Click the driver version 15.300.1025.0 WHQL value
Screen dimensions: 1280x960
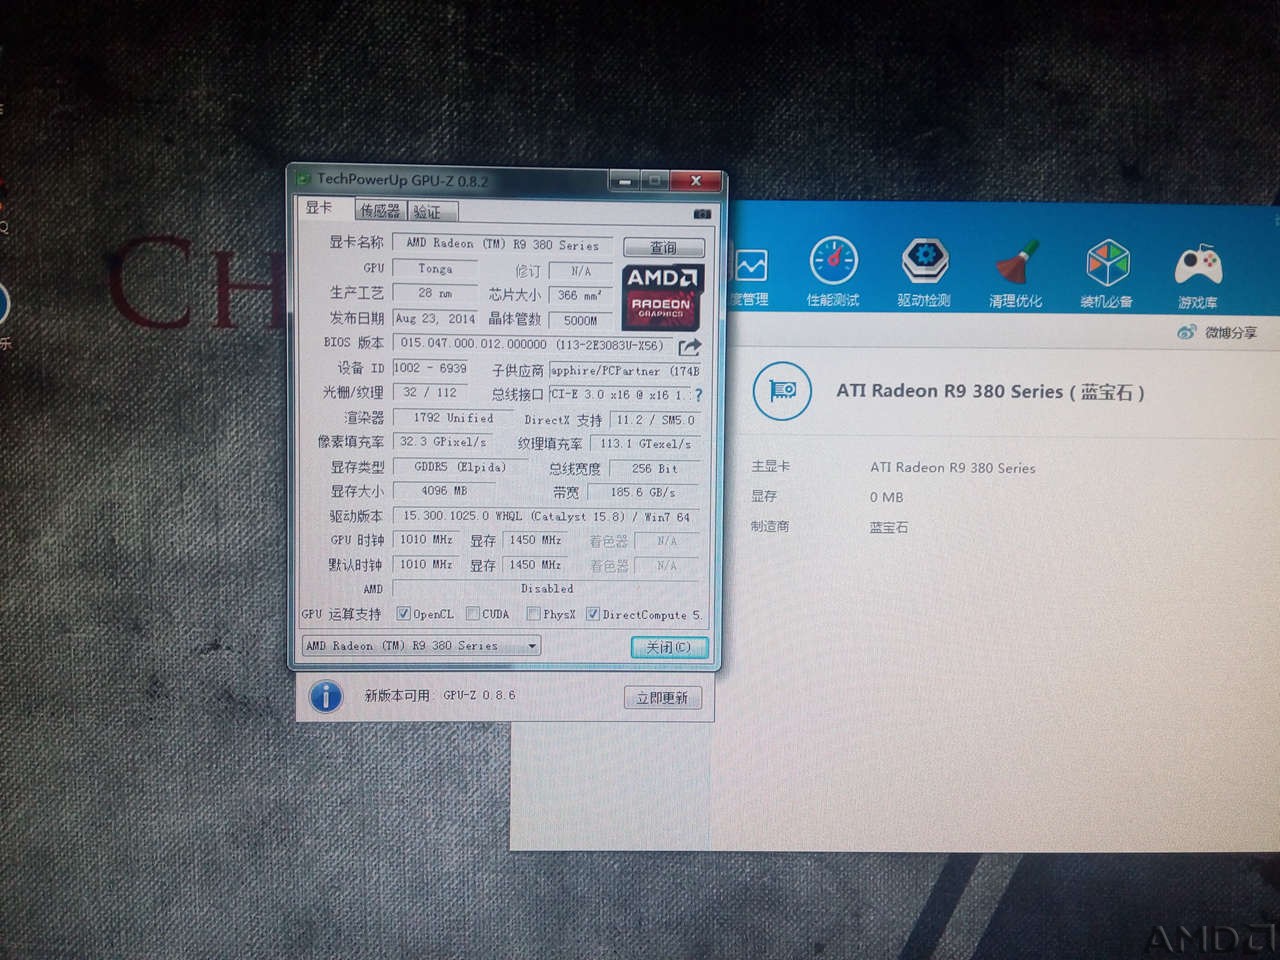[x=547, y=516]
